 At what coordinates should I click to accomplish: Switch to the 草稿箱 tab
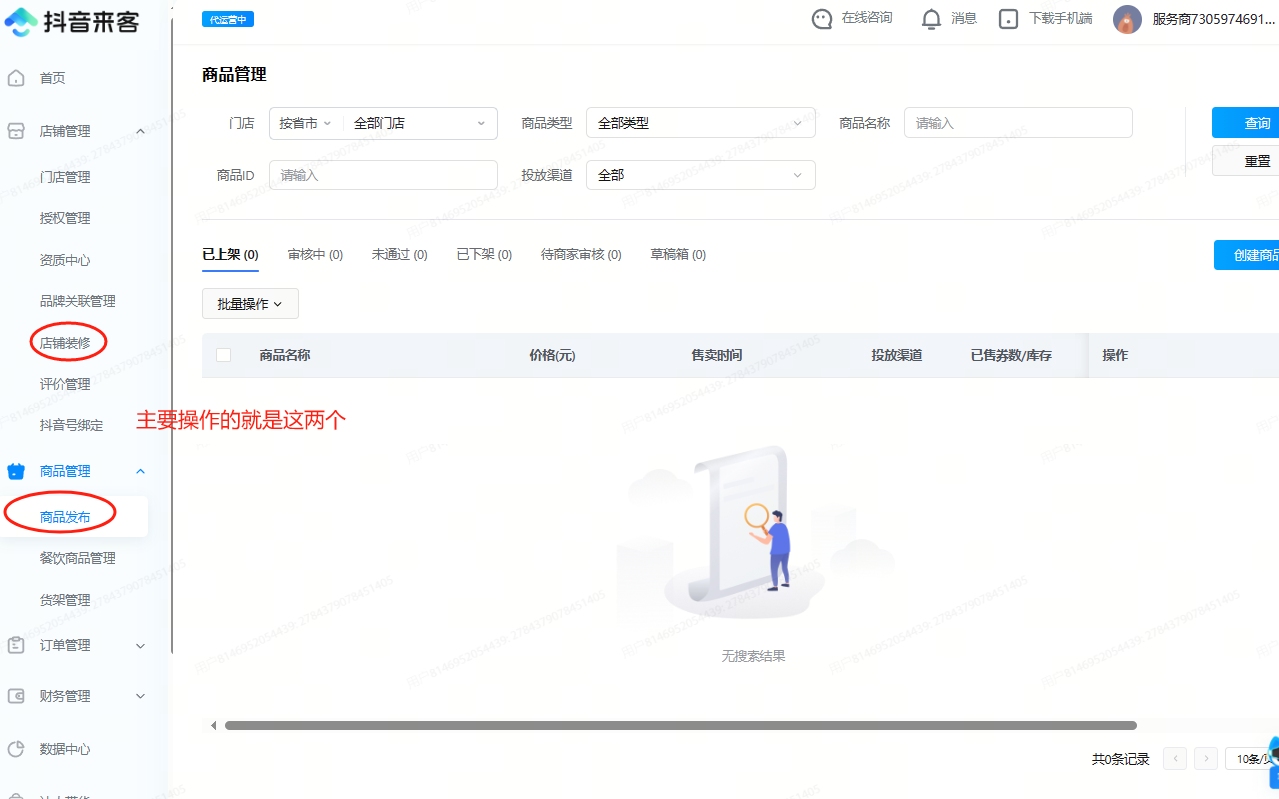678,255
